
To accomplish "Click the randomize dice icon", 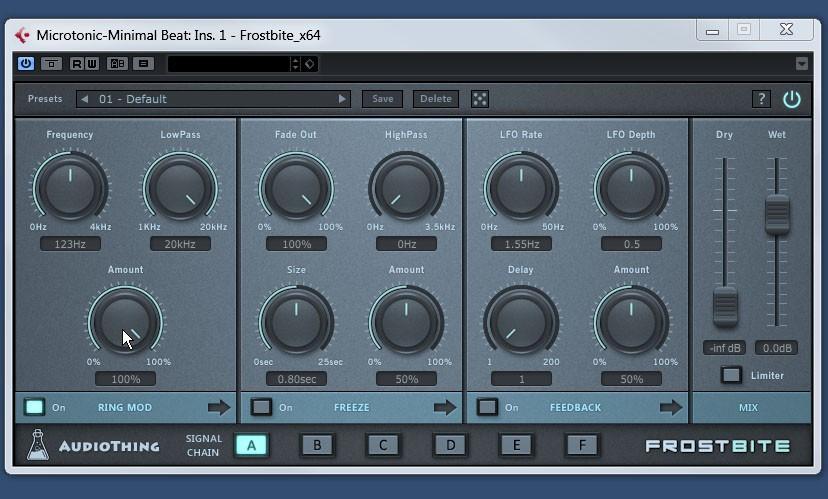I will point(480,99).
